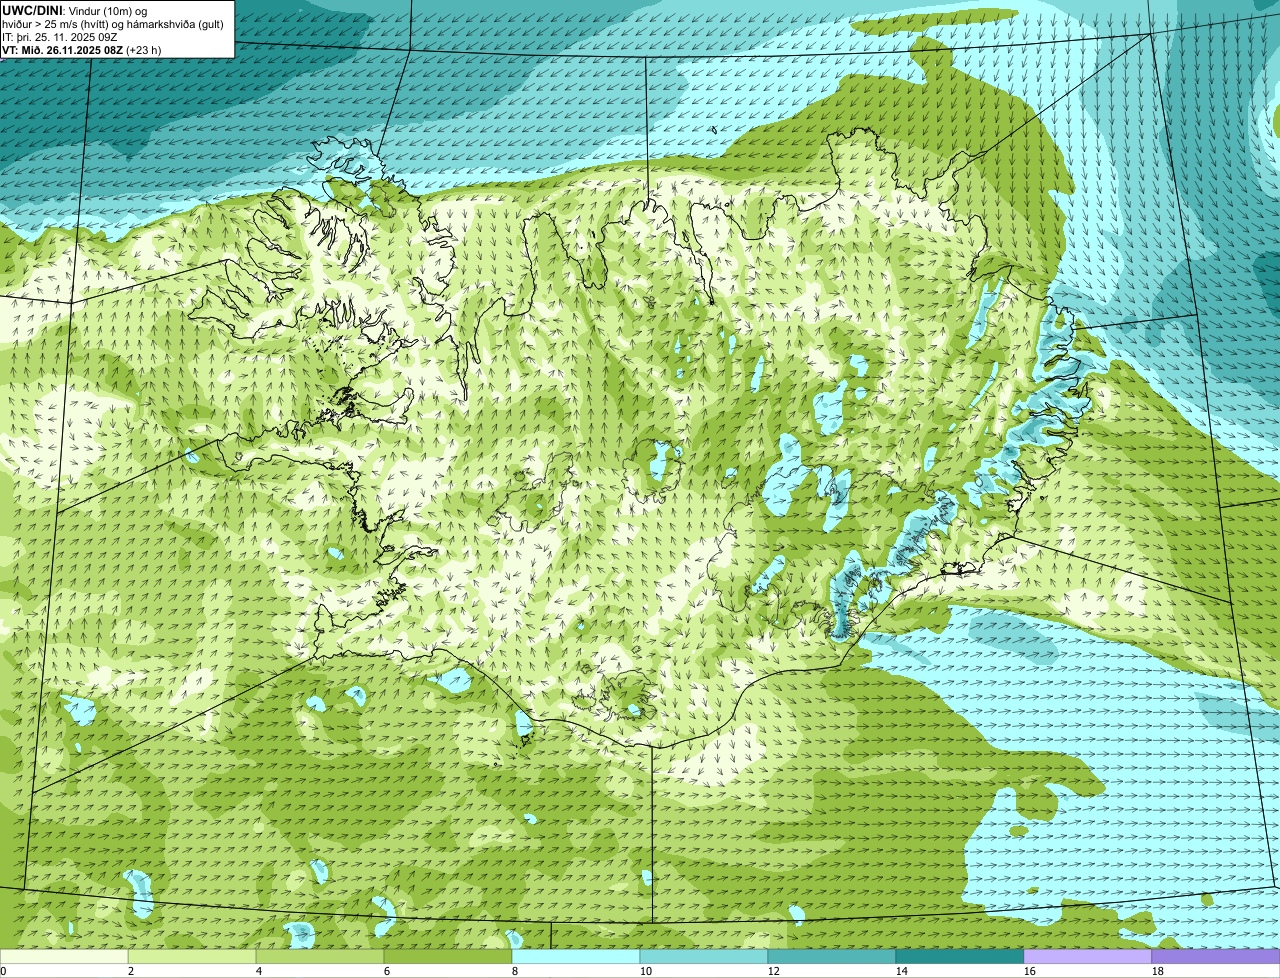The image size is (1280, 978).
Task: Select the light lime 2–4 legend swatch
Action: tap(192, 957)
